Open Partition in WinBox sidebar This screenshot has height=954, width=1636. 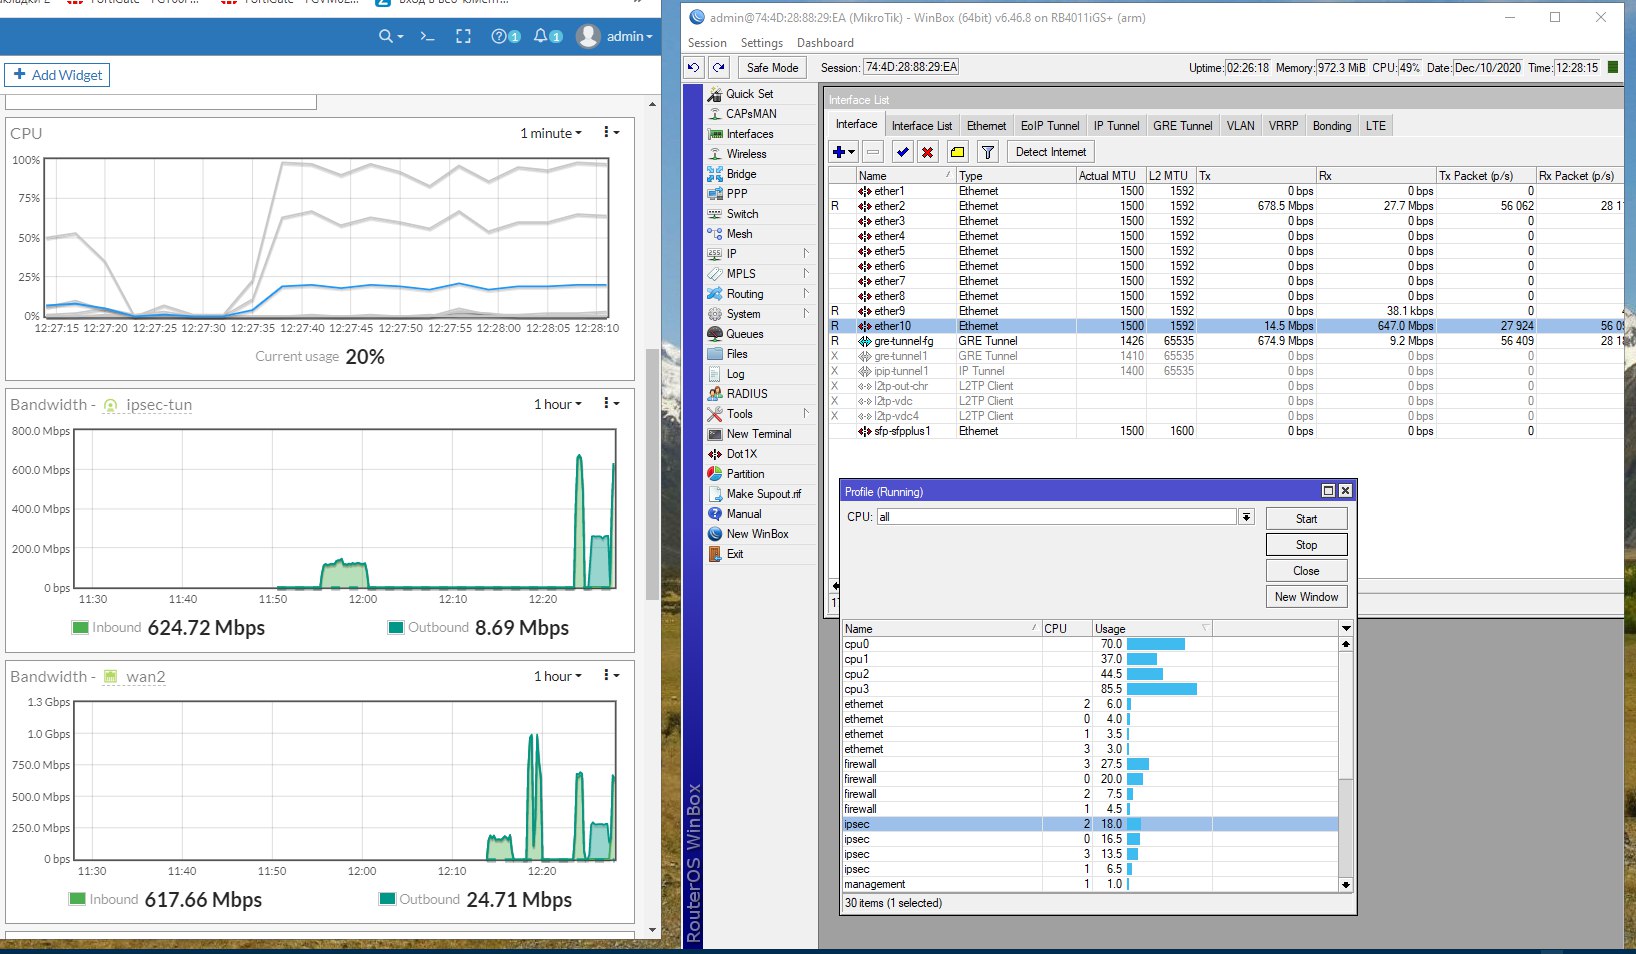click(745, 474)
